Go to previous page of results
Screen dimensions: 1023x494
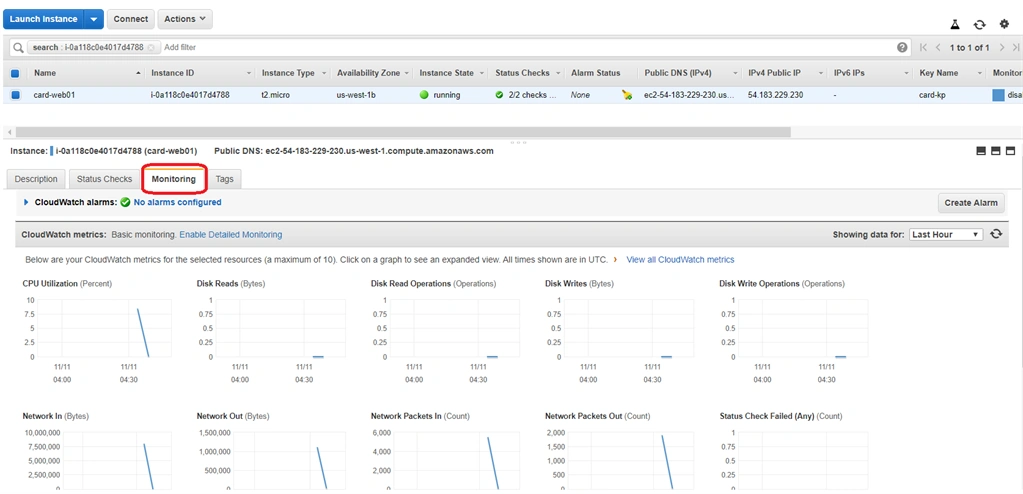(938, 48)
